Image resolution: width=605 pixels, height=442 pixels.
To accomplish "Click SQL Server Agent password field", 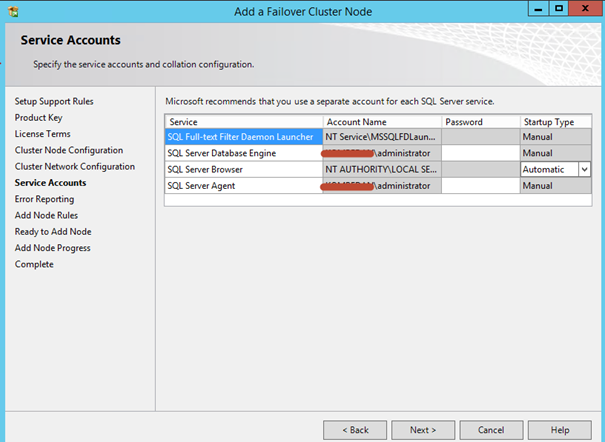I will 480,186.
